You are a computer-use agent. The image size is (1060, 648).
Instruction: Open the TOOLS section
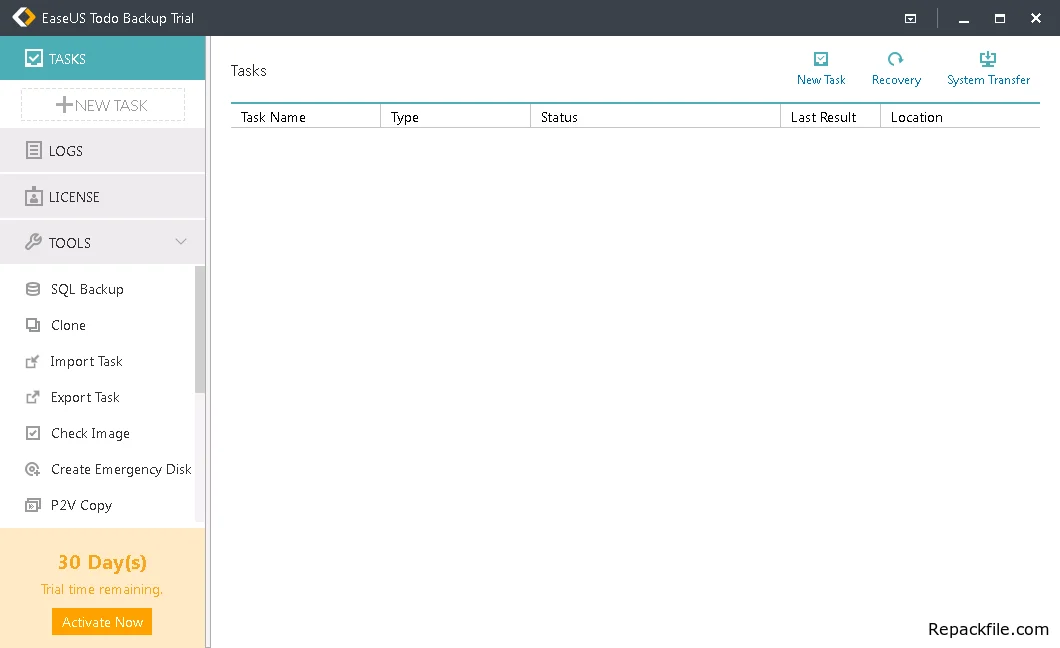click(x=102, y=243)
